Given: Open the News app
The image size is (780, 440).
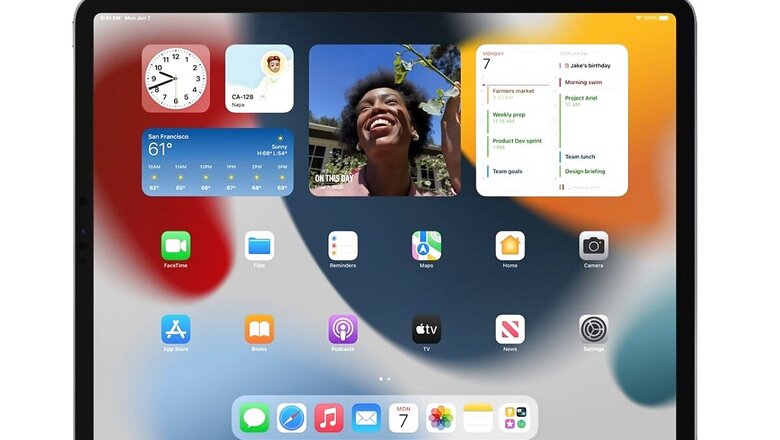Looking at the screenshot, I should [510, 329].
